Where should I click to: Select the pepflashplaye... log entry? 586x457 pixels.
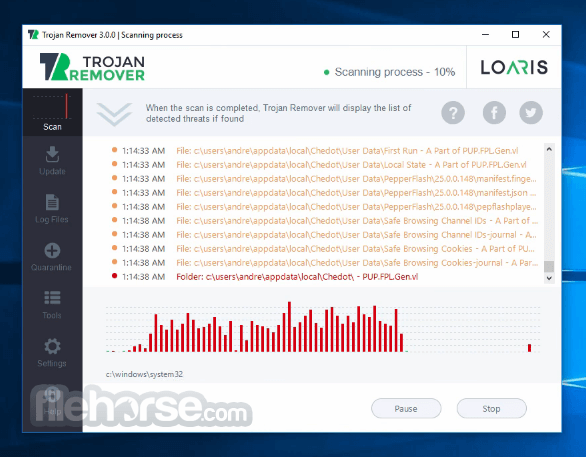(324, 207)
